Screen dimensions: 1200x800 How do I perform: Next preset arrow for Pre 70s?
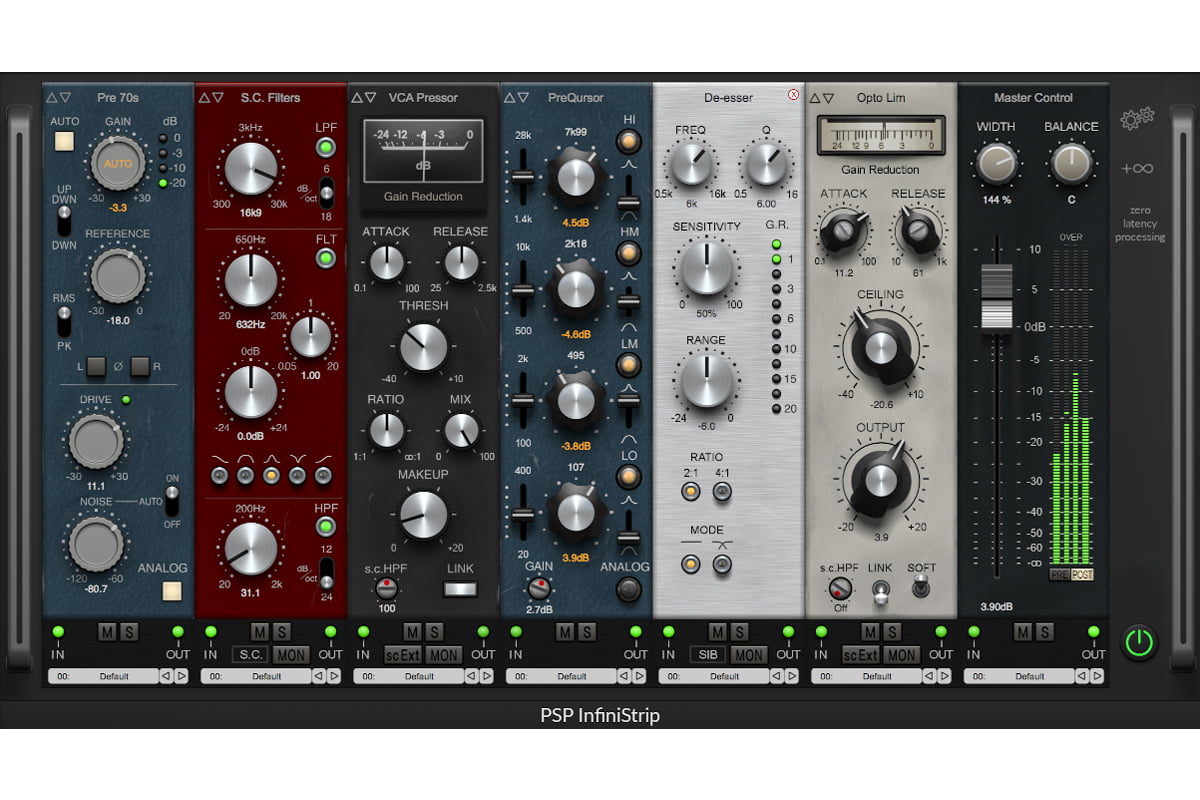click(181, 676)
